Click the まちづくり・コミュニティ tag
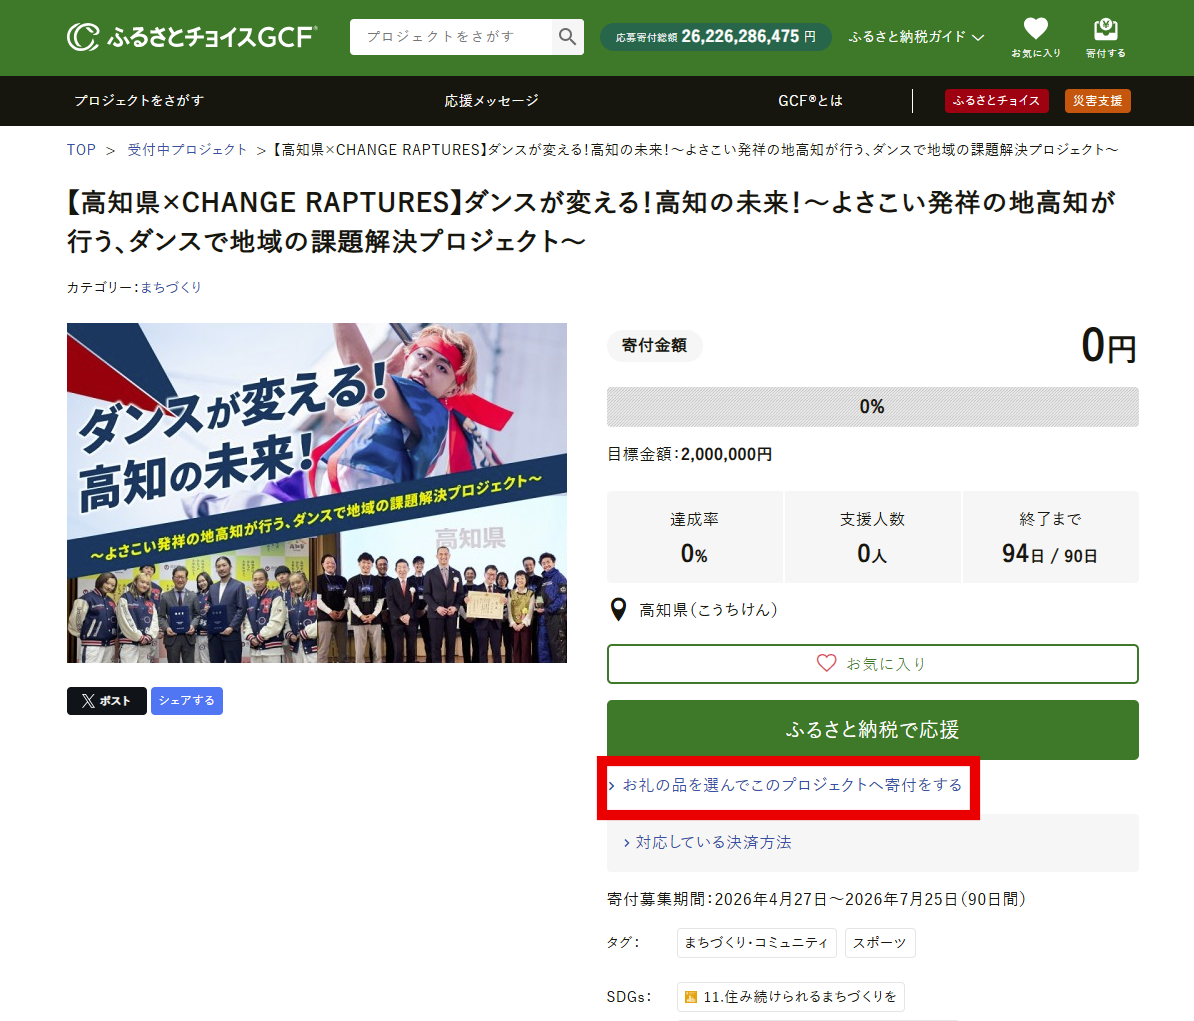The height and width of the screenshot is (1021, 1194). click(x=756, y=943)
